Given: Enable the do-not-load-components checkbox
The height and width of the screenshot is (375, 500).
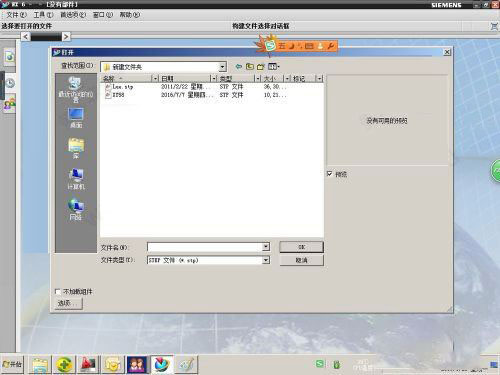Looking at the screenshot, I should [58, 292].
